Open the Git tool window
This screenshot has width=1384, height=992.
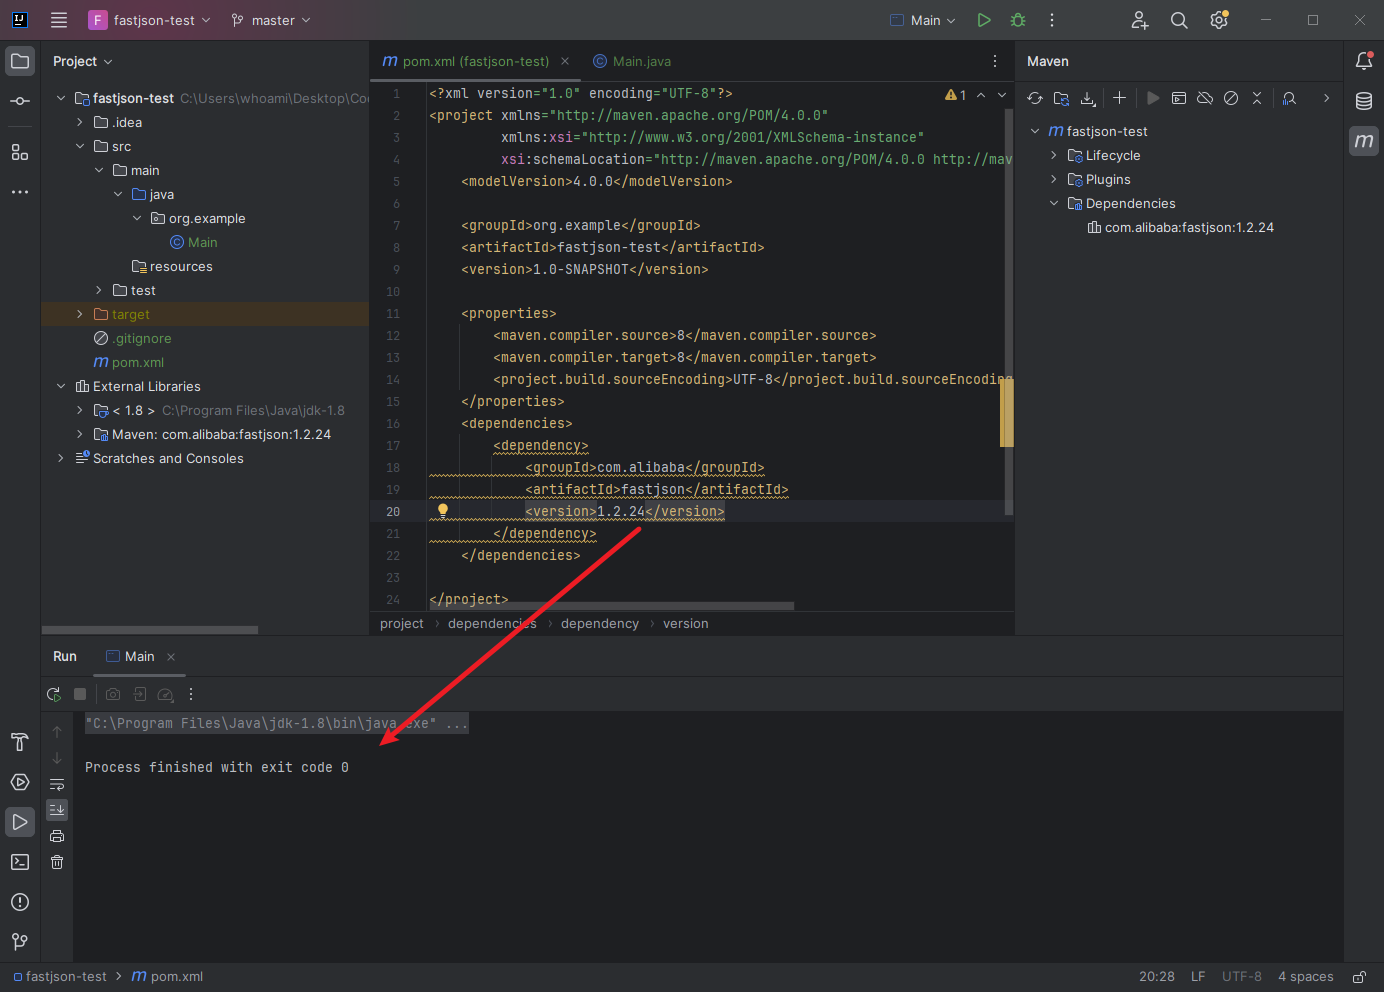[20, 942]
